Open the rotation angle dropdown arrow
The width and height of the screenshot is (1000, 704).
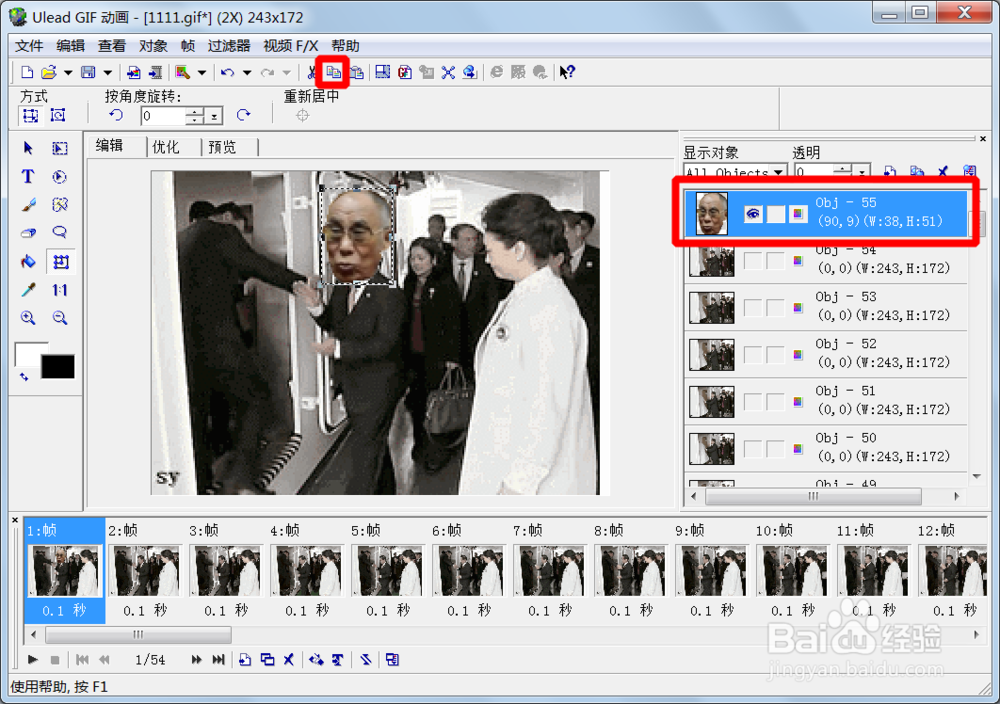(x=214, y=116)
